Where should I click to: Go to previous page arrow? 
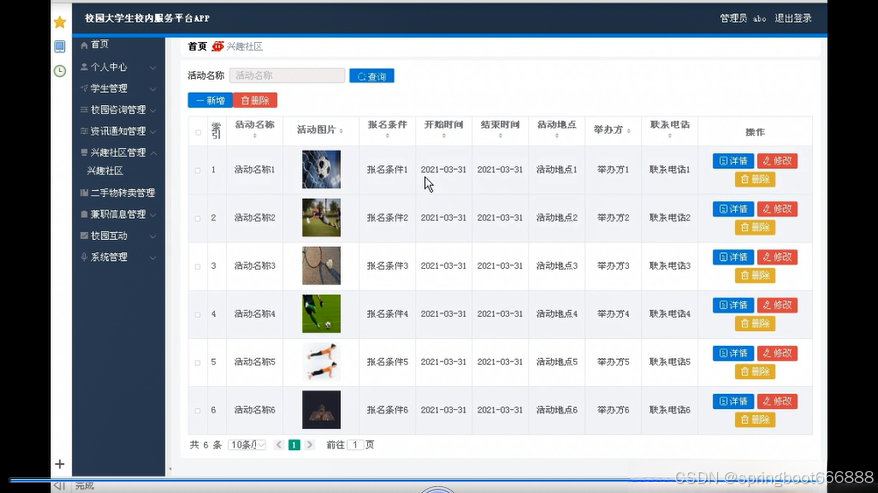(279, 445)
